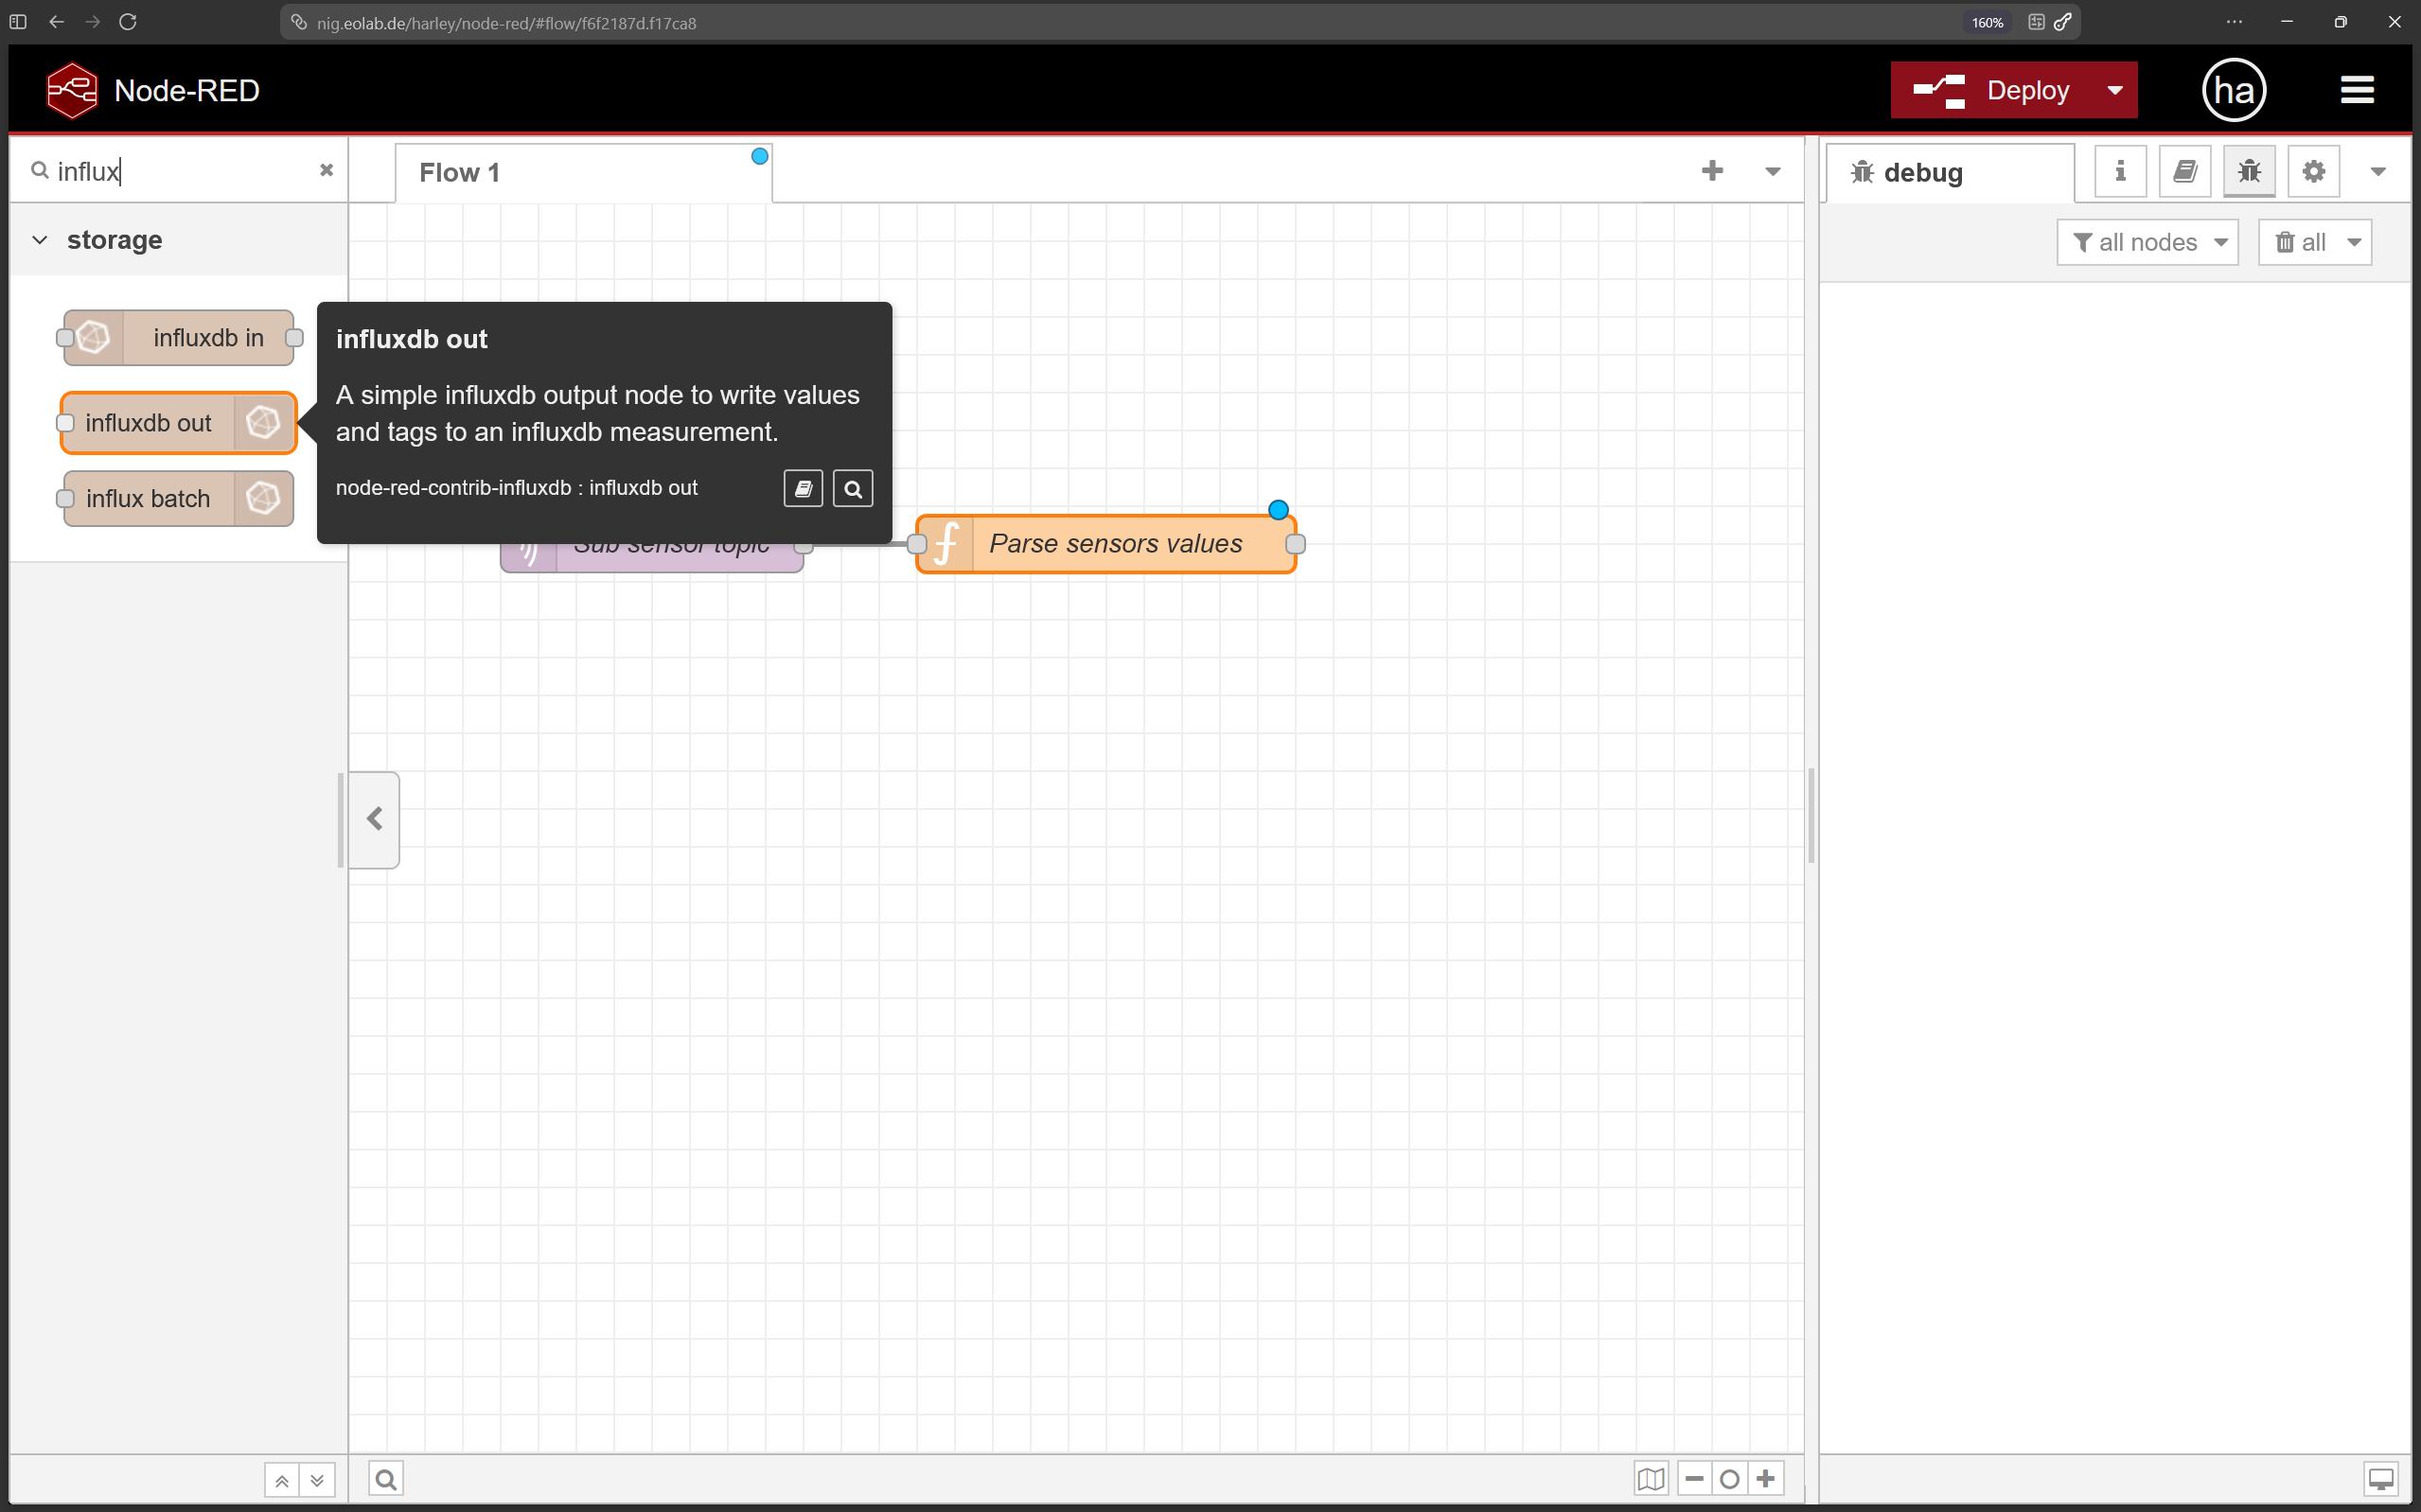Toggle the browser sidebar panel
Viewport: 2421px width, 1512px height.
pos(17,22)
